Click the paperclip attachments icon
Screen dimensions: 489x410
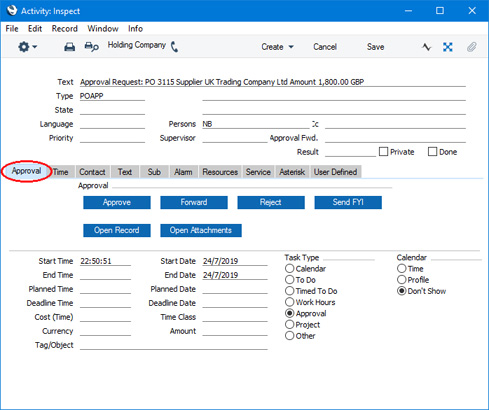pyautogui.click(x=471, y=47)
